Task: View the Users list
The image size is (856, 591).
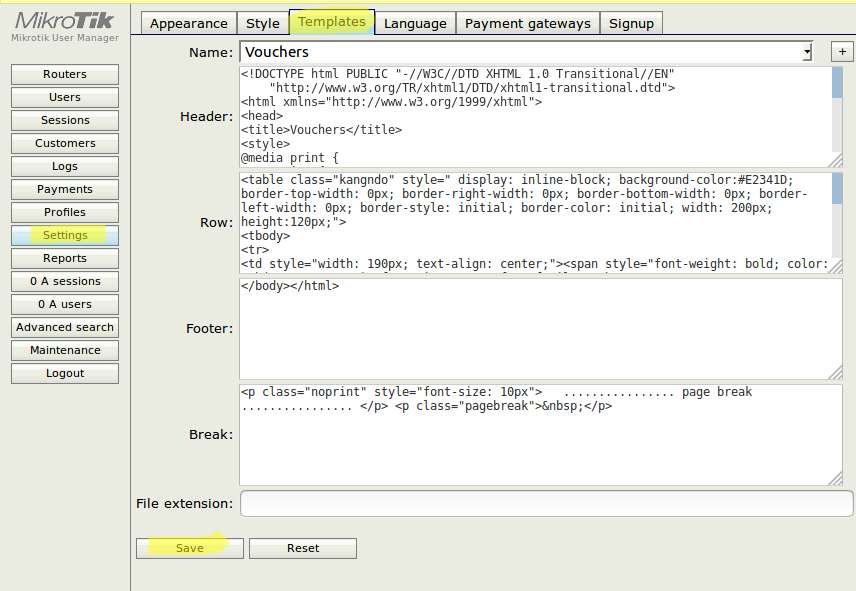Action: pyautogui.click(x=64, y=97)
